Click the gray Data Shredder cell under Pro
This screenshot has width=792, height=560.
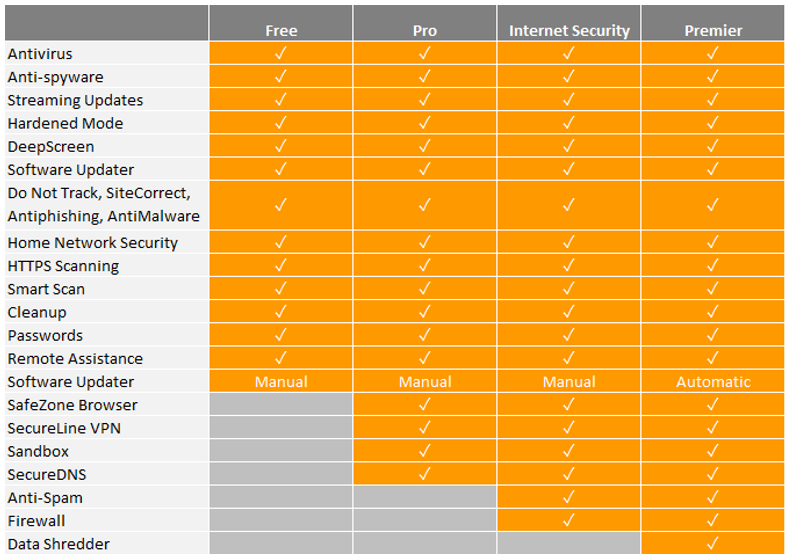pyautogui.click(x=425, y=543)
